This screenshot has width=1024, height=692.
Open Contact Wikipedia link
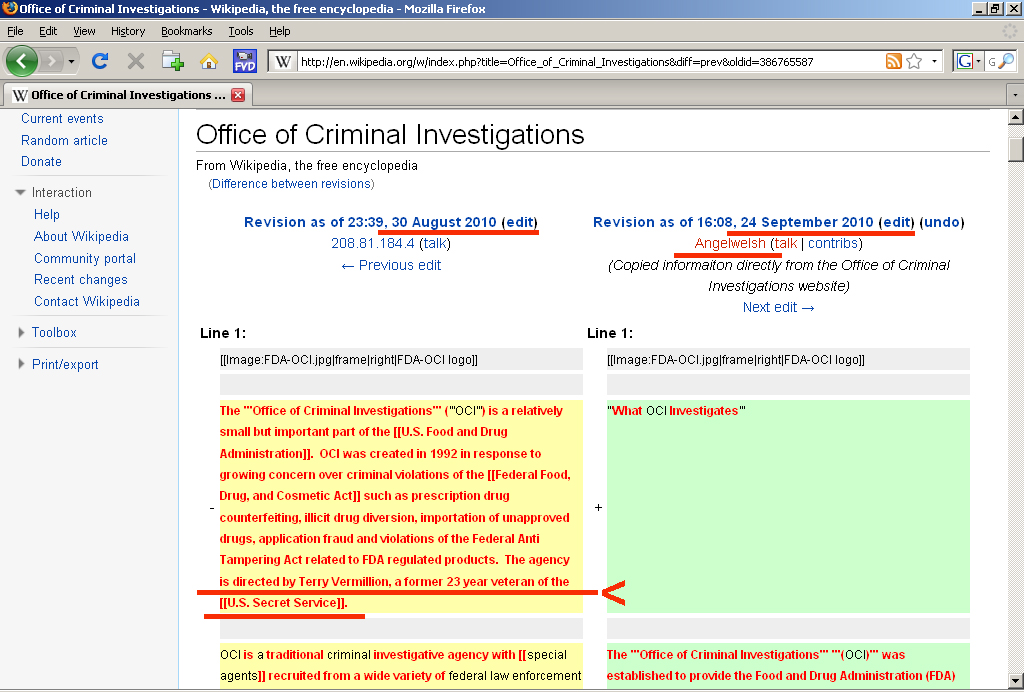(x=87, y=301)
